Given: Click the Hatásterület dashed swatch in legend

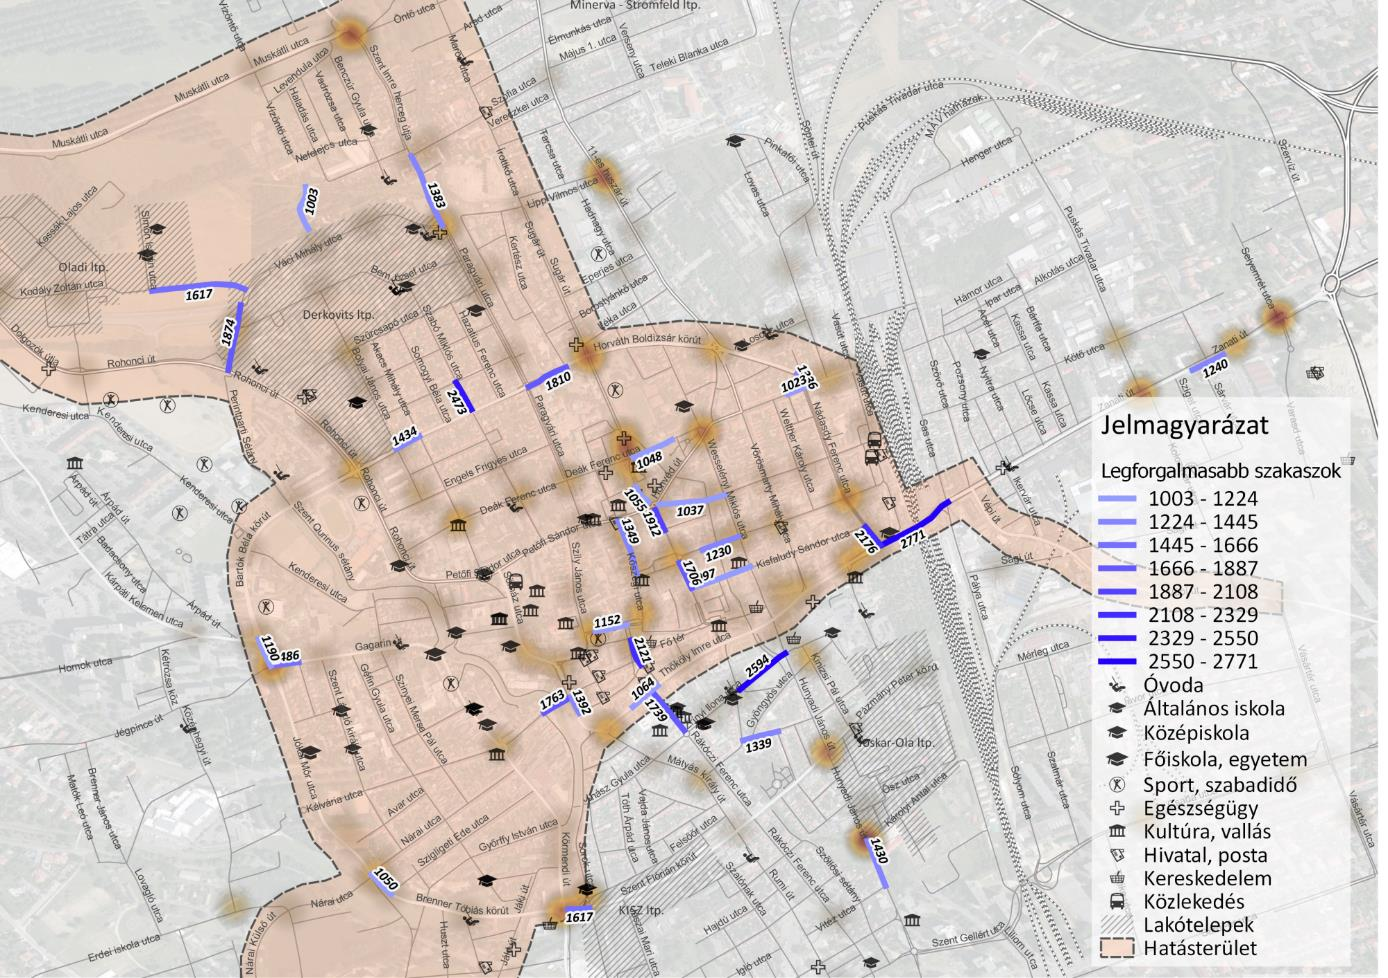Looking at the screenshot, I should pos(1116,948).
